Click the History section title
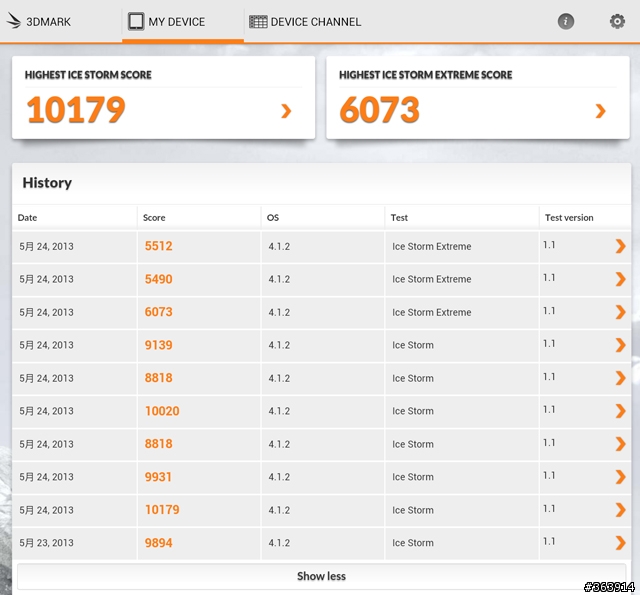 click(x=47, y=183)
